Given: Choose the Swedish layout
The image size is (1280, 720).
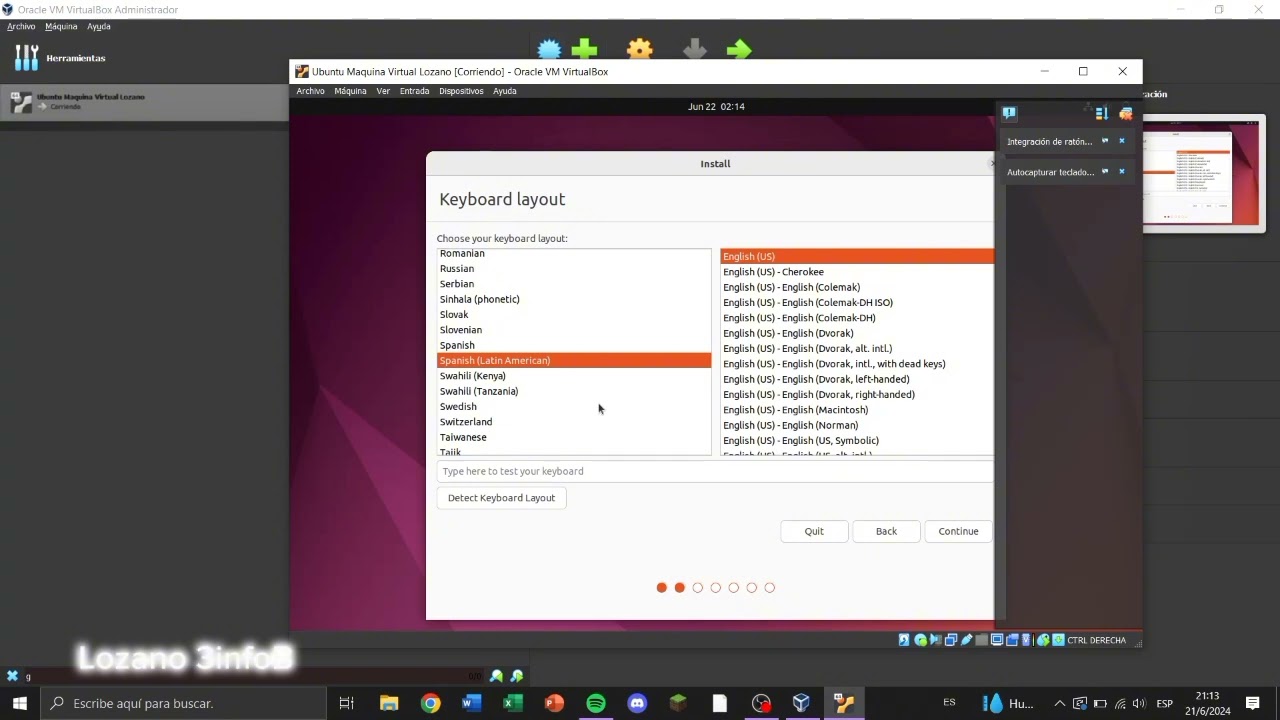Looking at the screenshot, I should 574,407.
